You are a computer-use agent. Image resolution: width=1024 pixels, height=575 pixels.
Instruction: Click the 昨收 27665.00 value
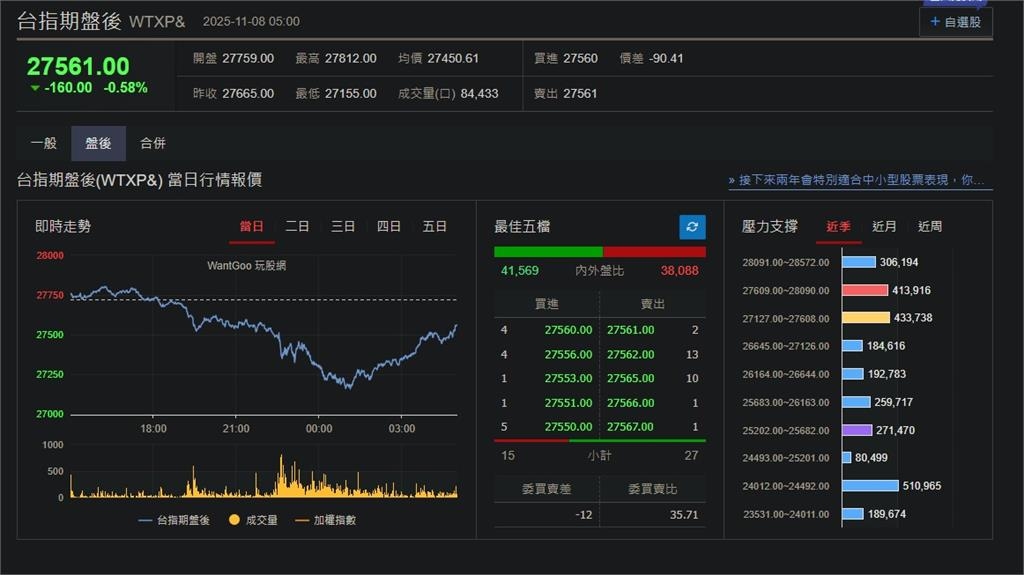(248, 93)
